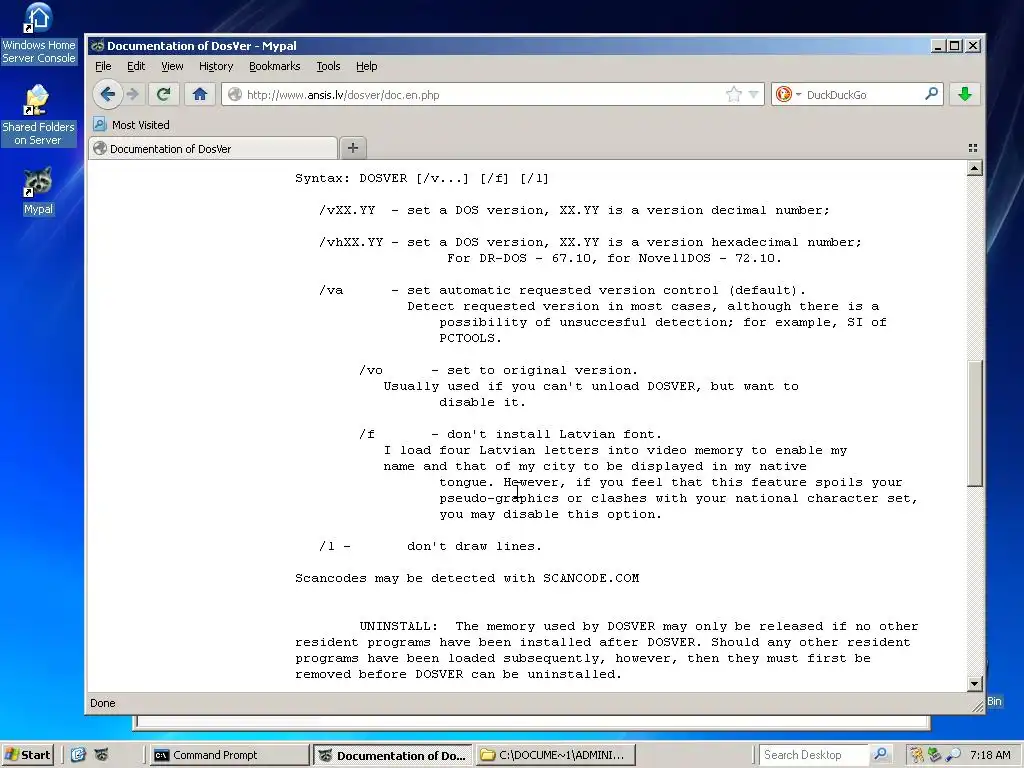Viewport: 1024px width, 768px height.
Task: Click the list all tabs grid icon
Action: point(972,148)
